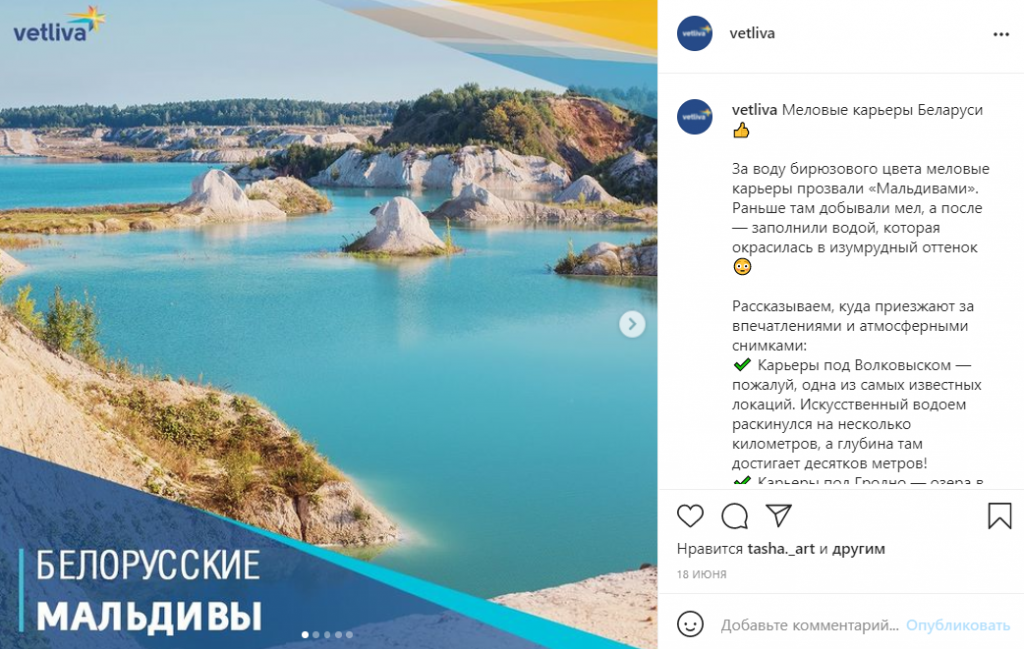Click the vetliva avatar in the header
Viewport: 1024px width, 649px height.
pos(694,33)
